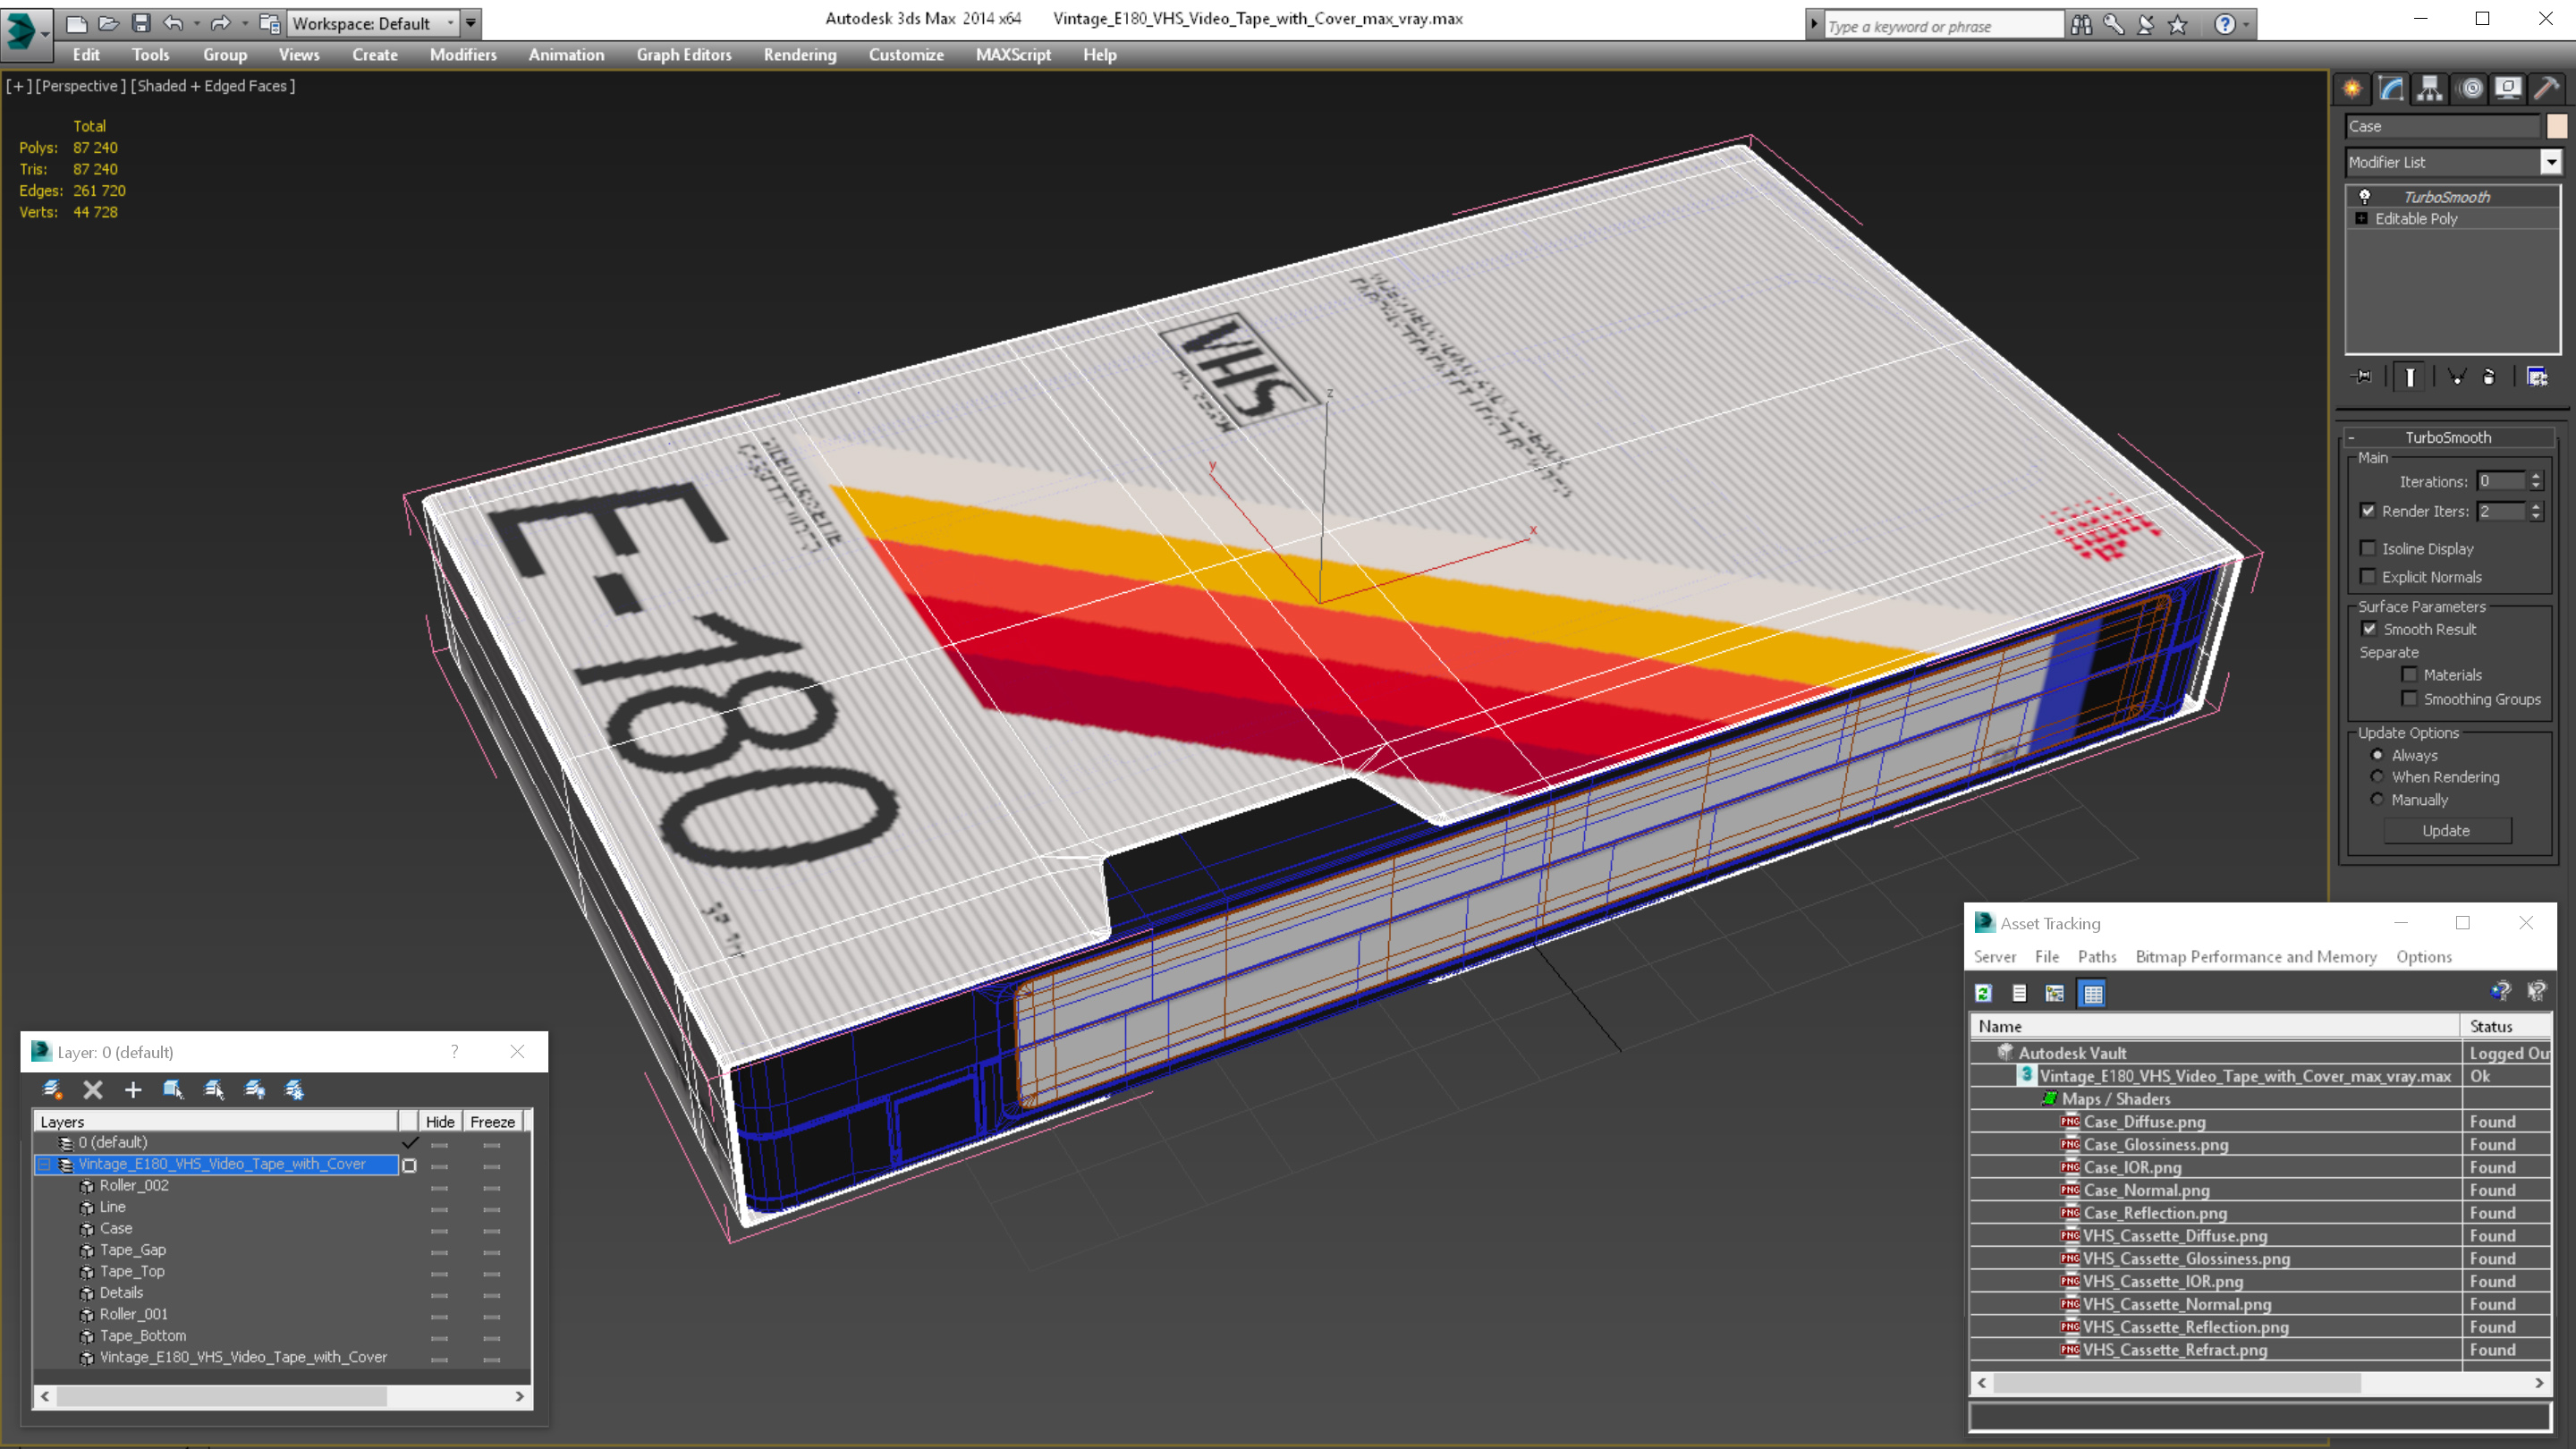Collapse Vintage_E180_VHS_Video_Tape_with_Cover layer

coord(44,1164)
